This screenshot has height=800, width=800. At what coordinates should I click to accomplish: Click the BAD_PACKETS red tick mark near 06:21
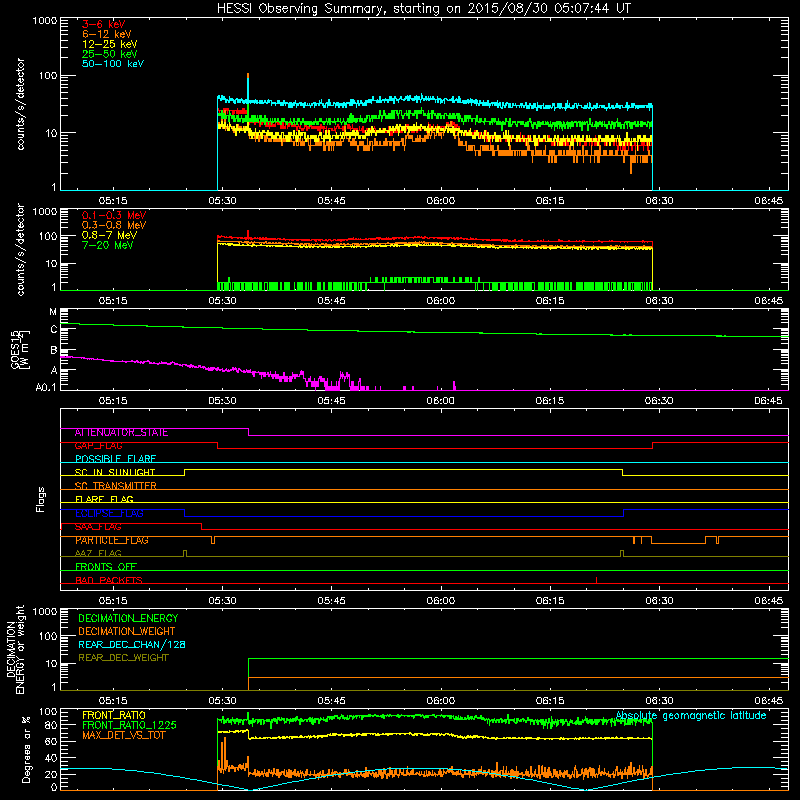[x=596, y=580]
